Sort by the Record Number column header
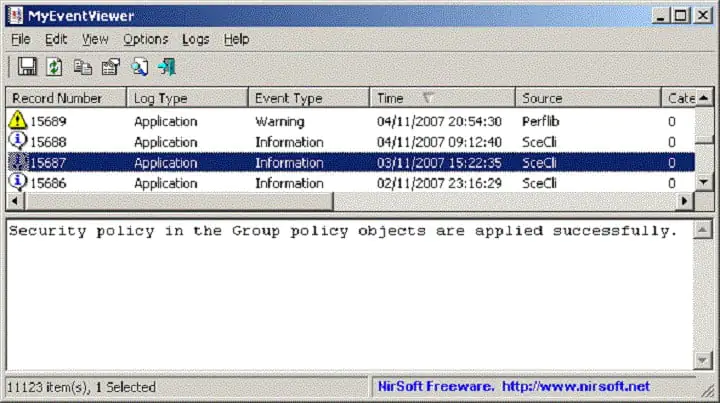This screenshot has width=720, height=403. (66, 98)
